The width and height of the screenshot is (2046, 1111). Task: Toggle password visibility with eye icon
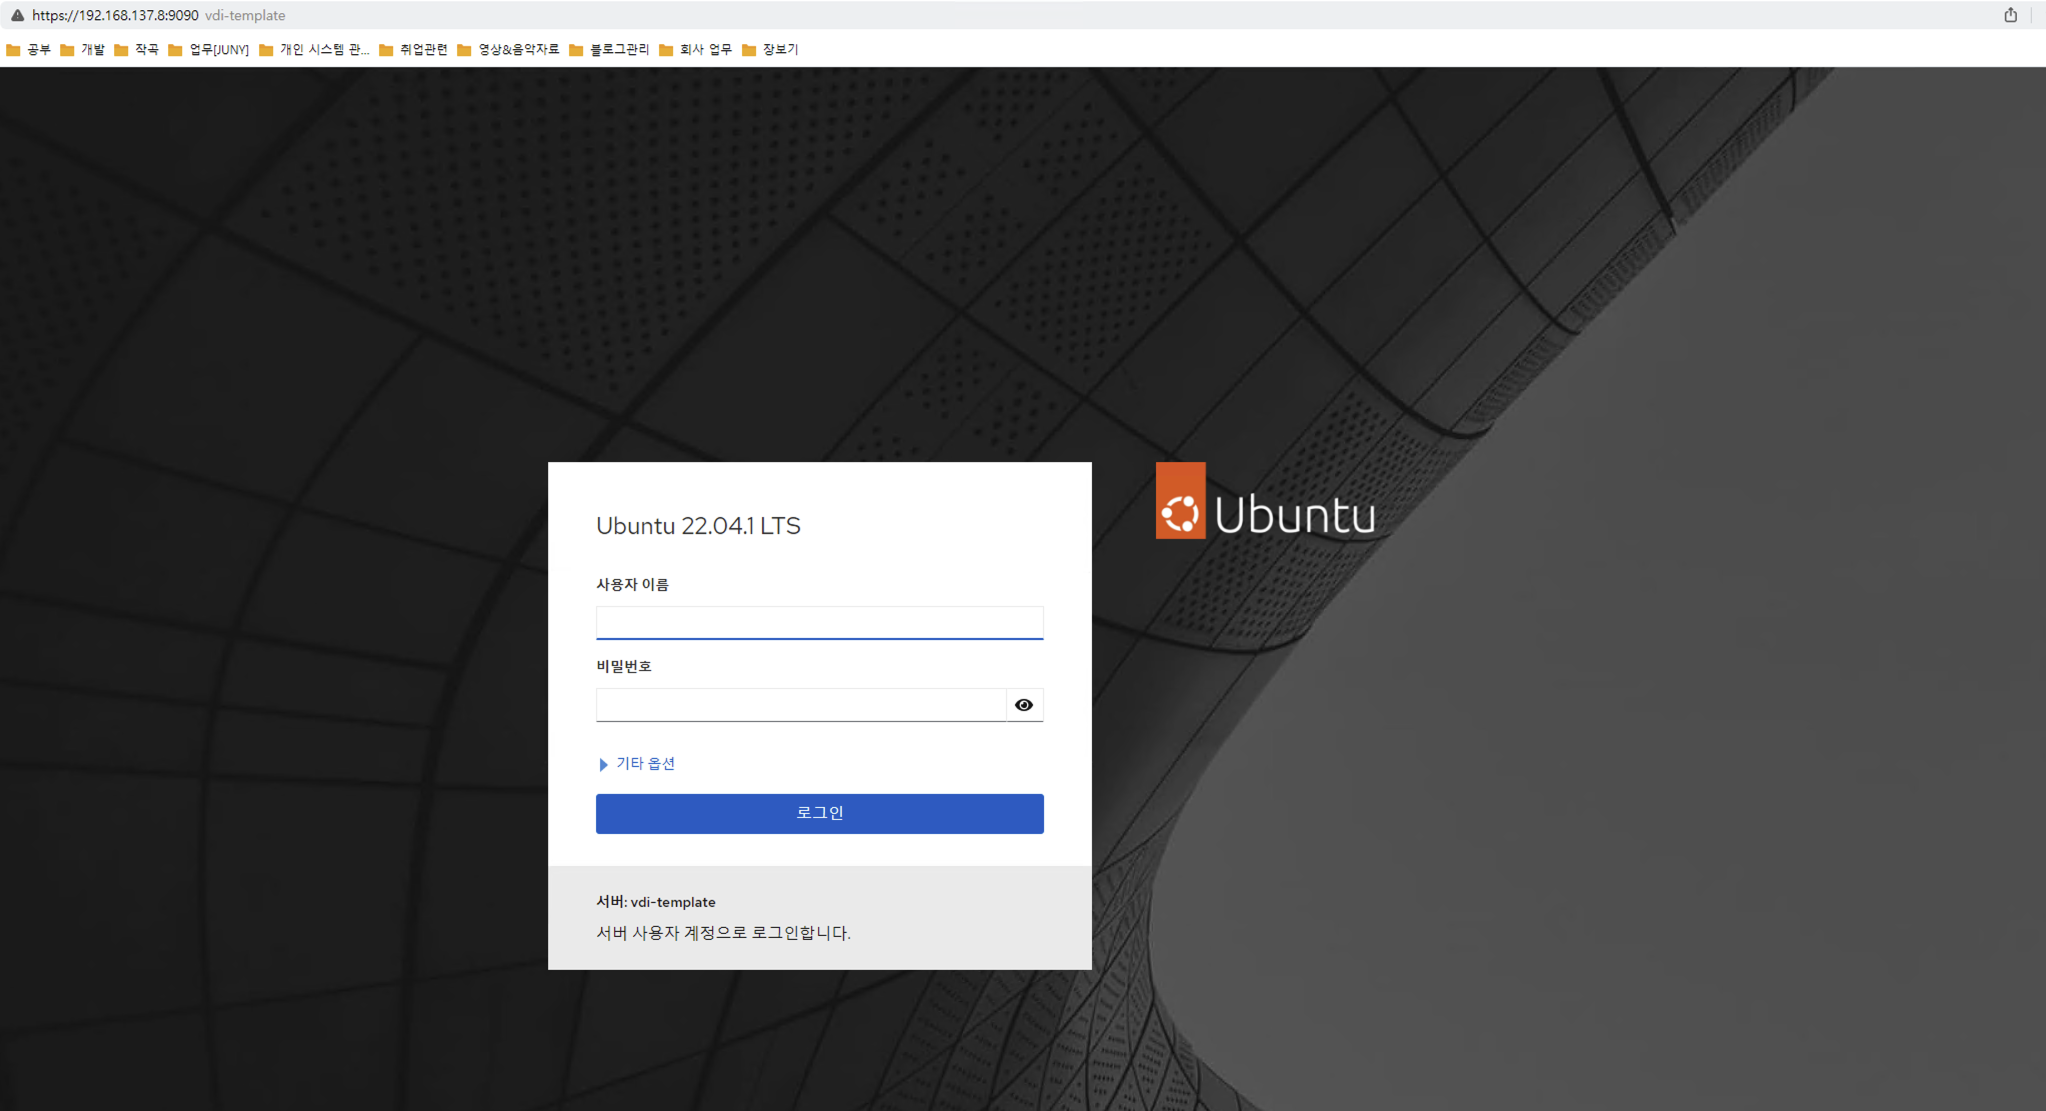coord(1024,705)
